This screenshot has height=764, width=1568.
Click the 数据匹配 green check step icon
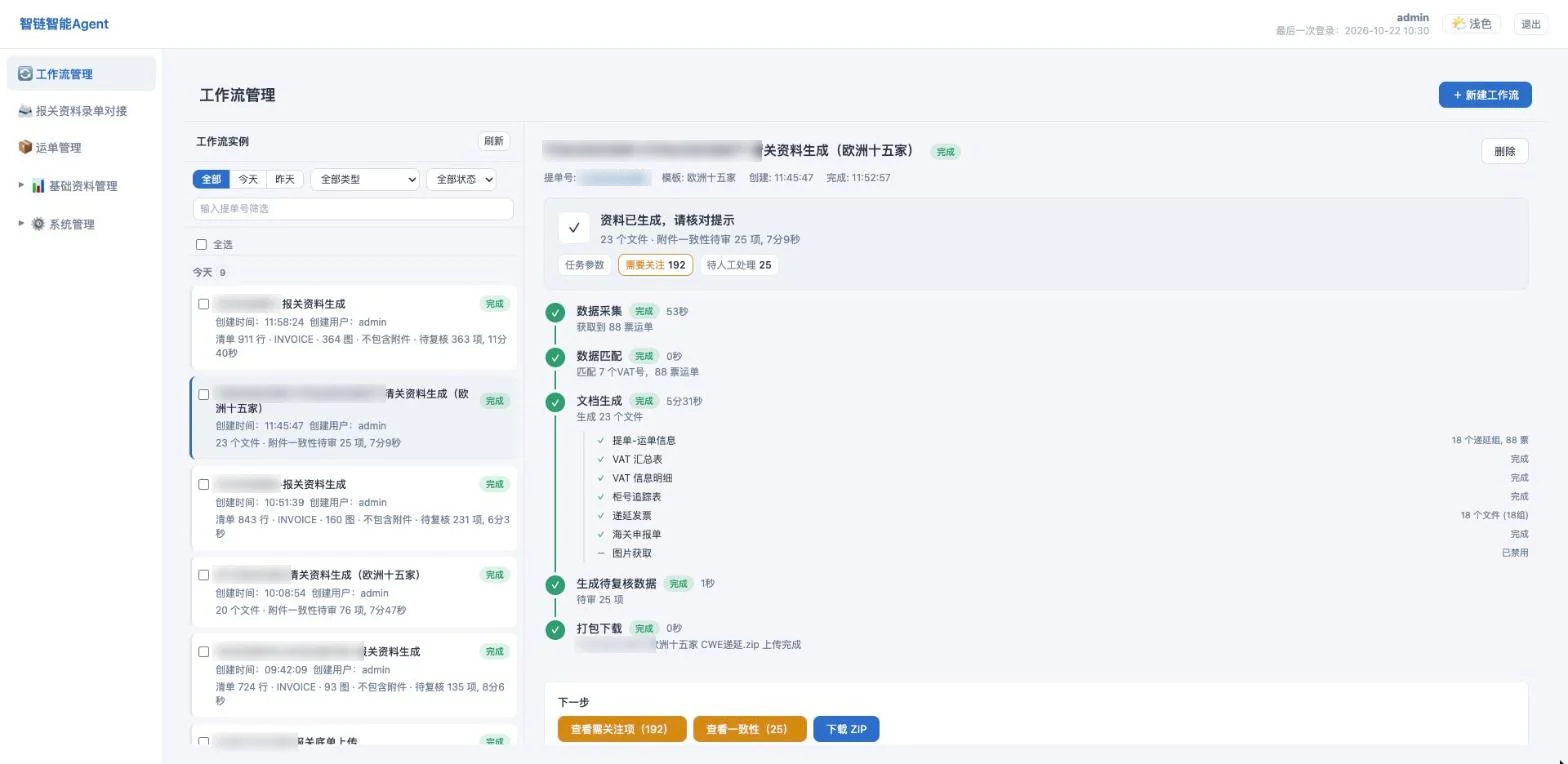[x=555, y=358]
